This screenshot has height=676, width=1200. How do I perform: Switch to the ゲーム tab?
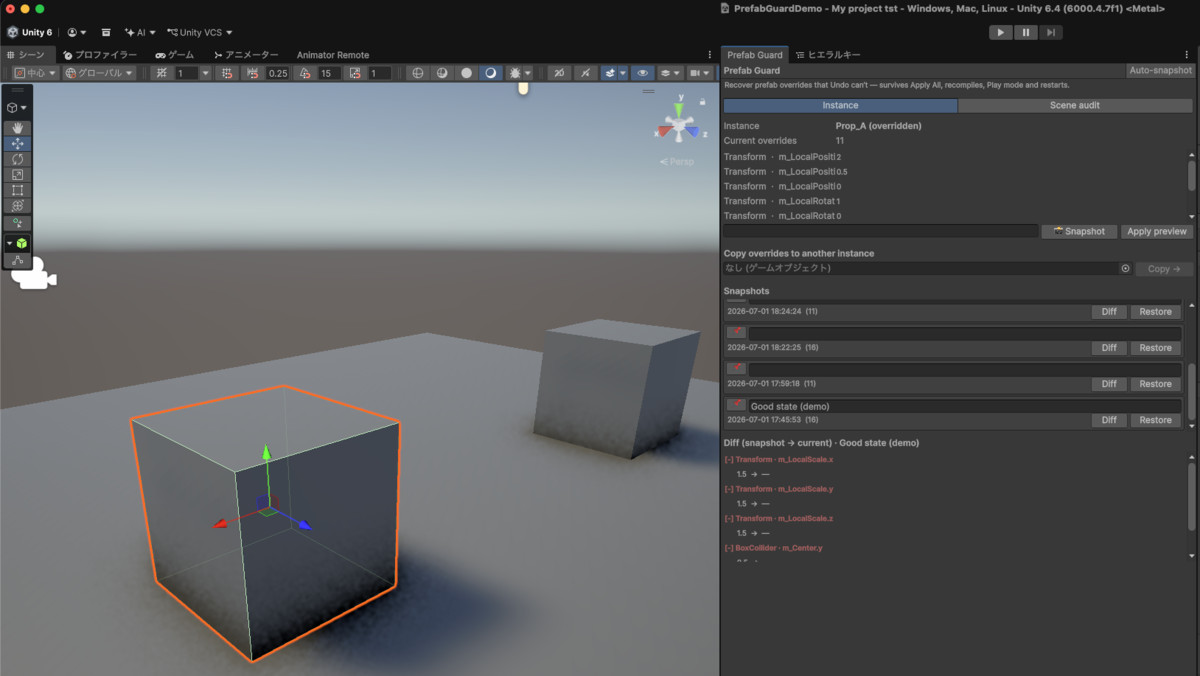pos(175,55)
